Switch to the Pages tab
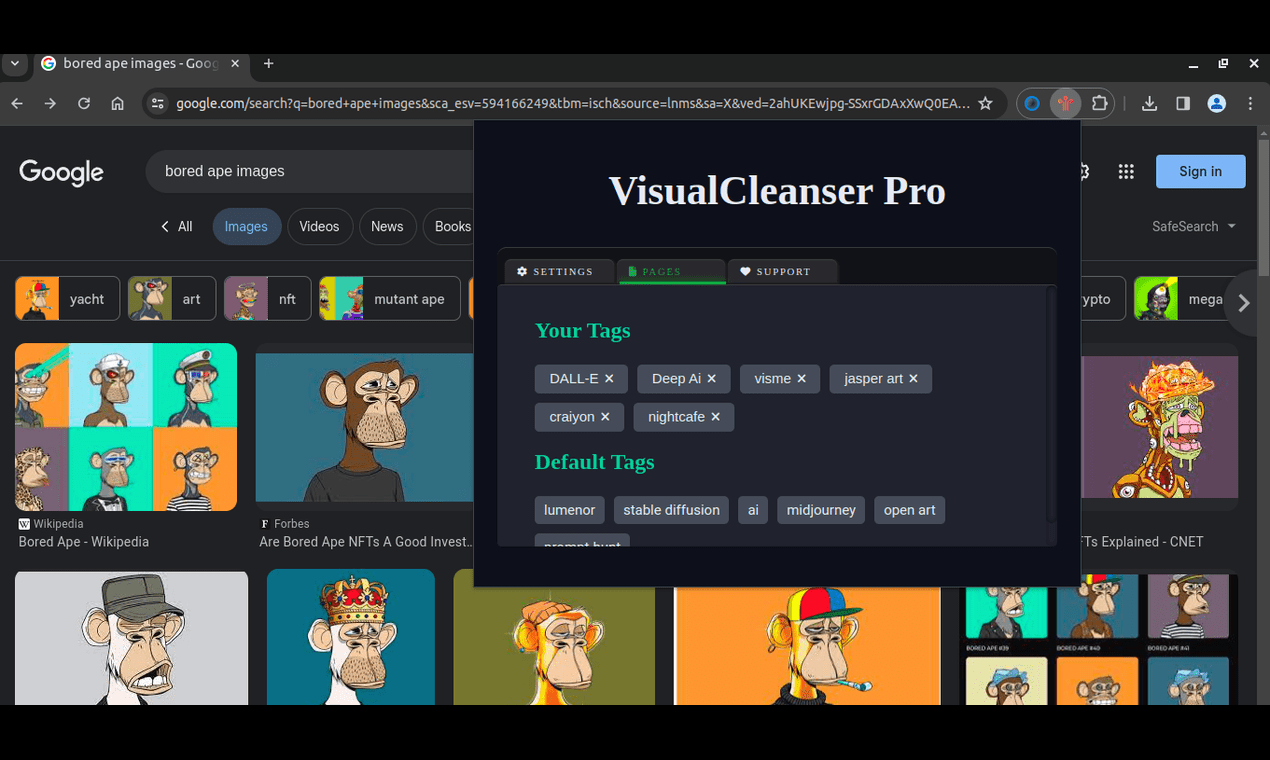The image size is (1270, 760). (671, 272)
